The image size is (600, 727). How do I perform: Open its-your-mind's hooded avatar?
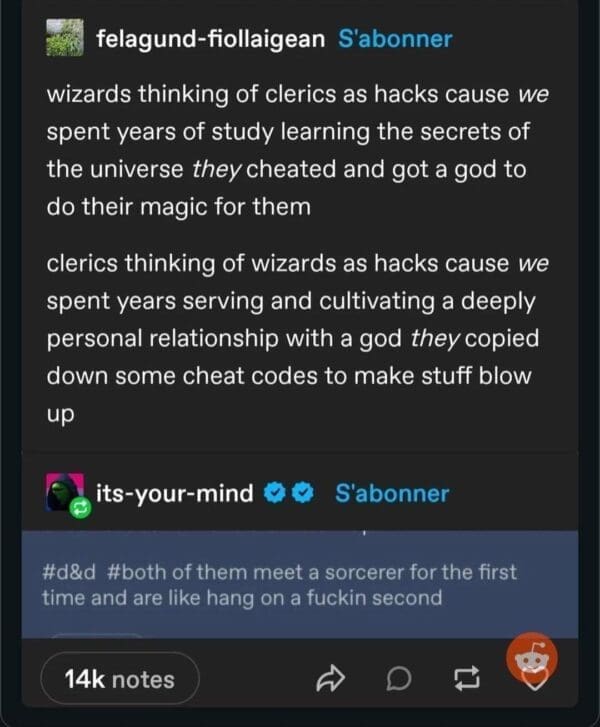point(65,492)
